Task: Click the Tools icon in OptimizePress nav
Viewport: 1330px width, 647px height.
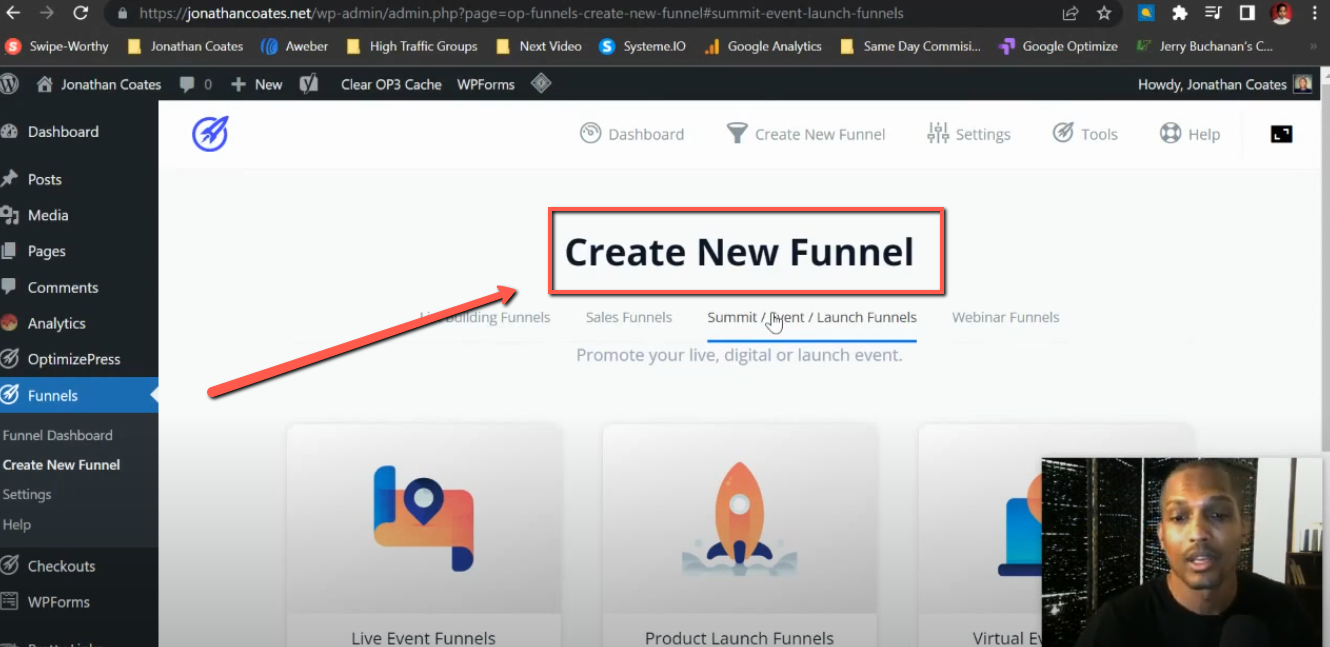Action: tap(1062, 132)
